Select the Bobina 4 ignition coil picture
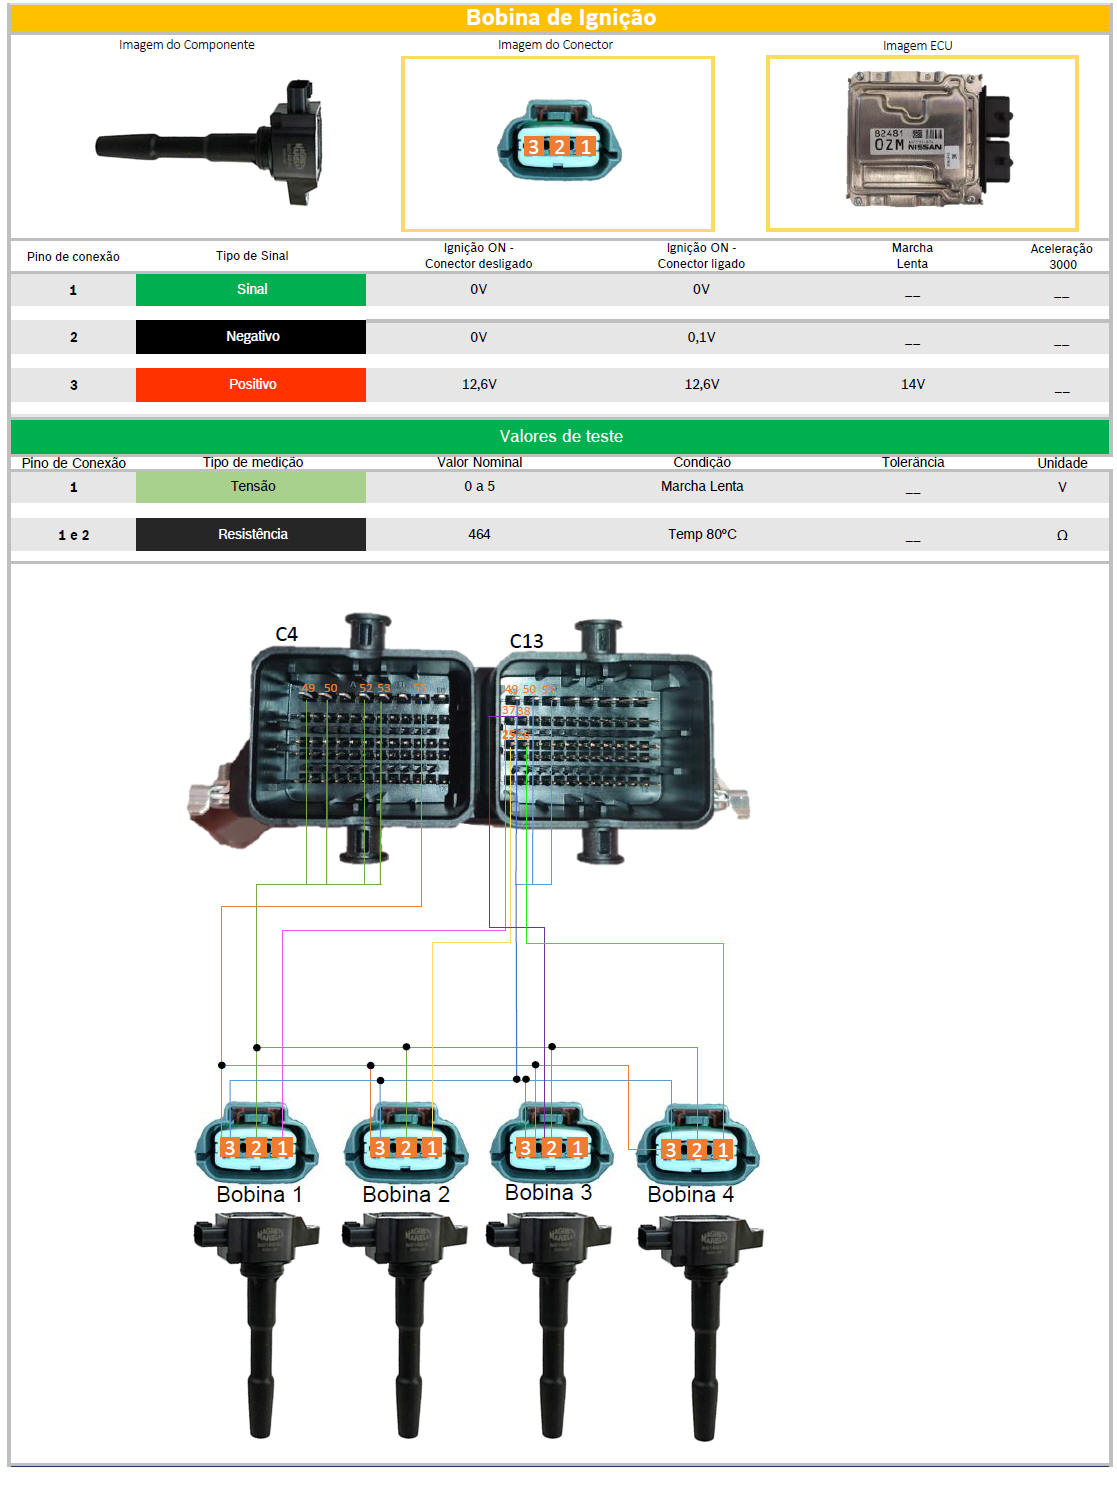 [x=700, y=1320]
